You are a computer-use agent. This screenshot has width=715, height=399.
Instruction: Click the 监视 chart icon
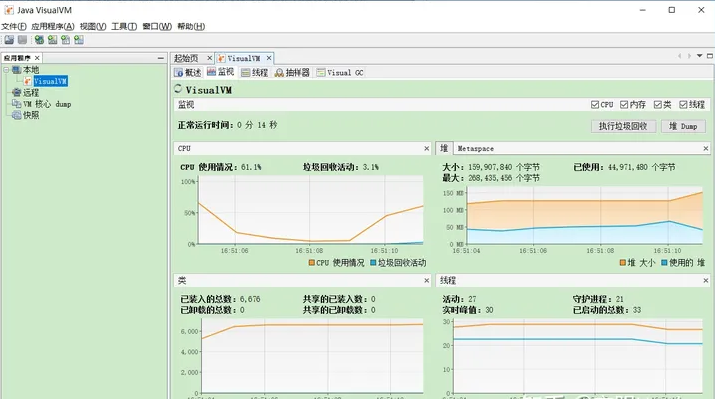coord(212,72)
